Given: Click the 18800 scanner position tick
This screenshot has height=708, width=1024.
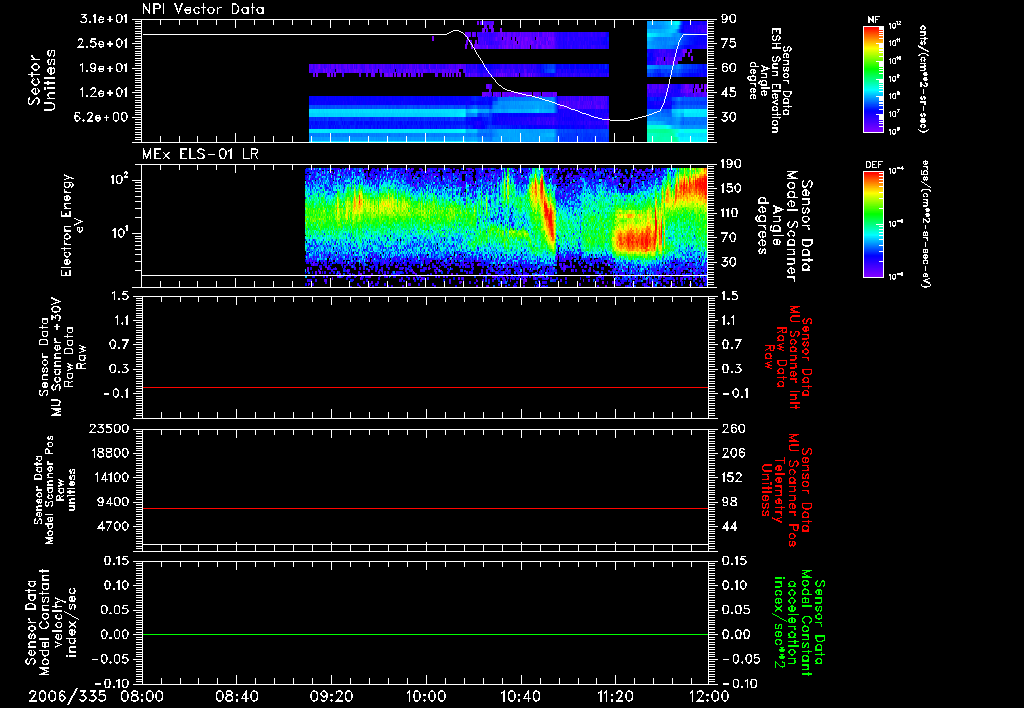Looking at the screenshot, I should click(108, 453).
